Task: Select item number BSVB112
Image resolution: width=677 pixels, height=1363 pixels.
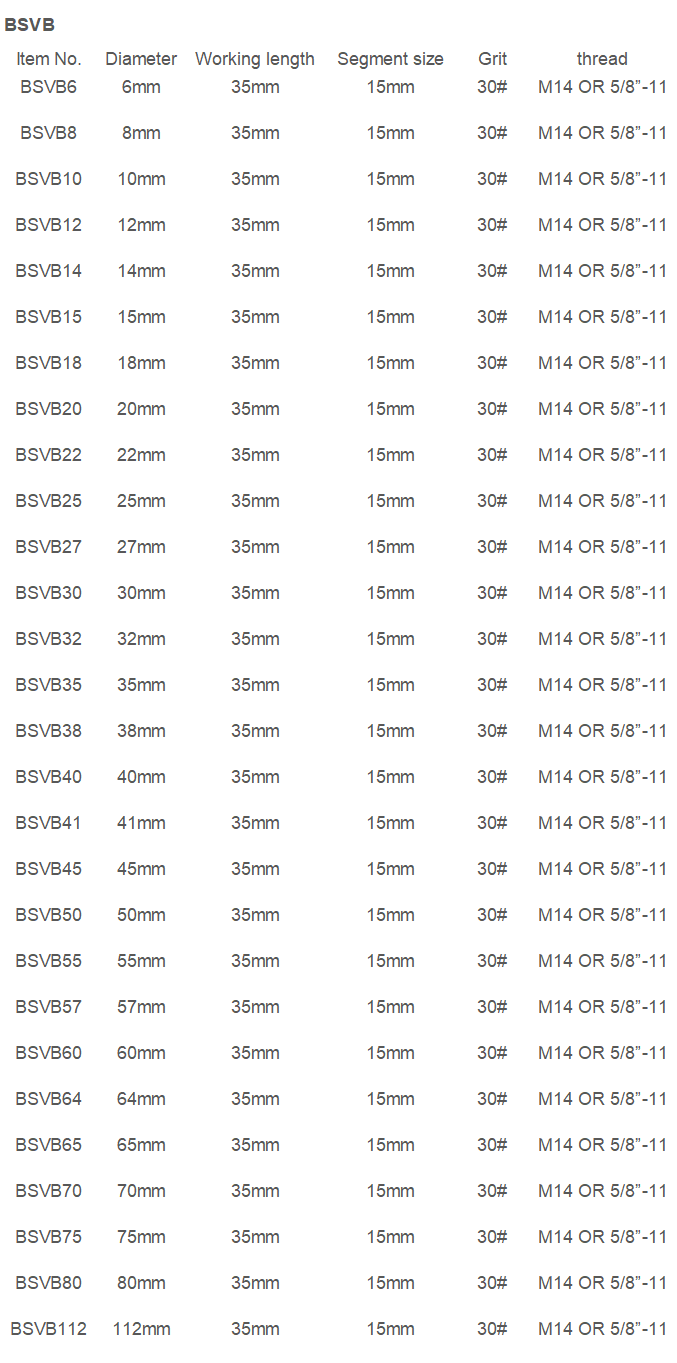Action: 49,1329
